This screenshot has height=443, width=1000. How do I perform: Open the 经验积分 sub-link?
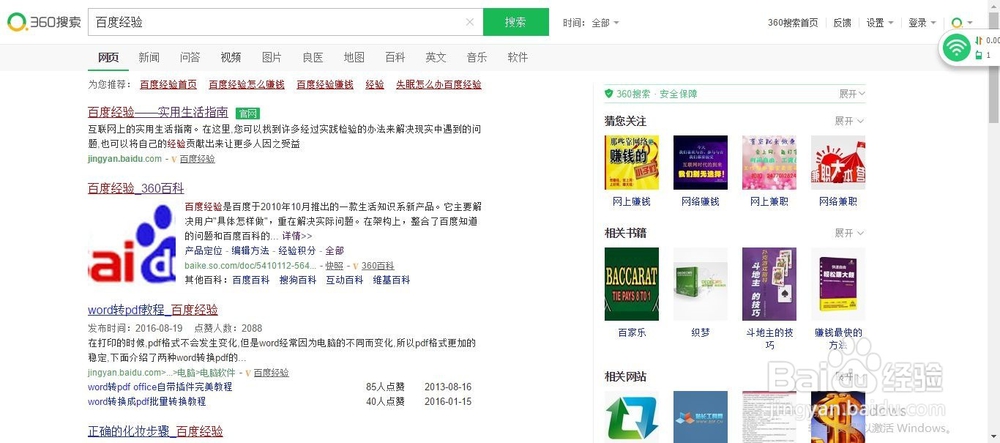point(297,251)
